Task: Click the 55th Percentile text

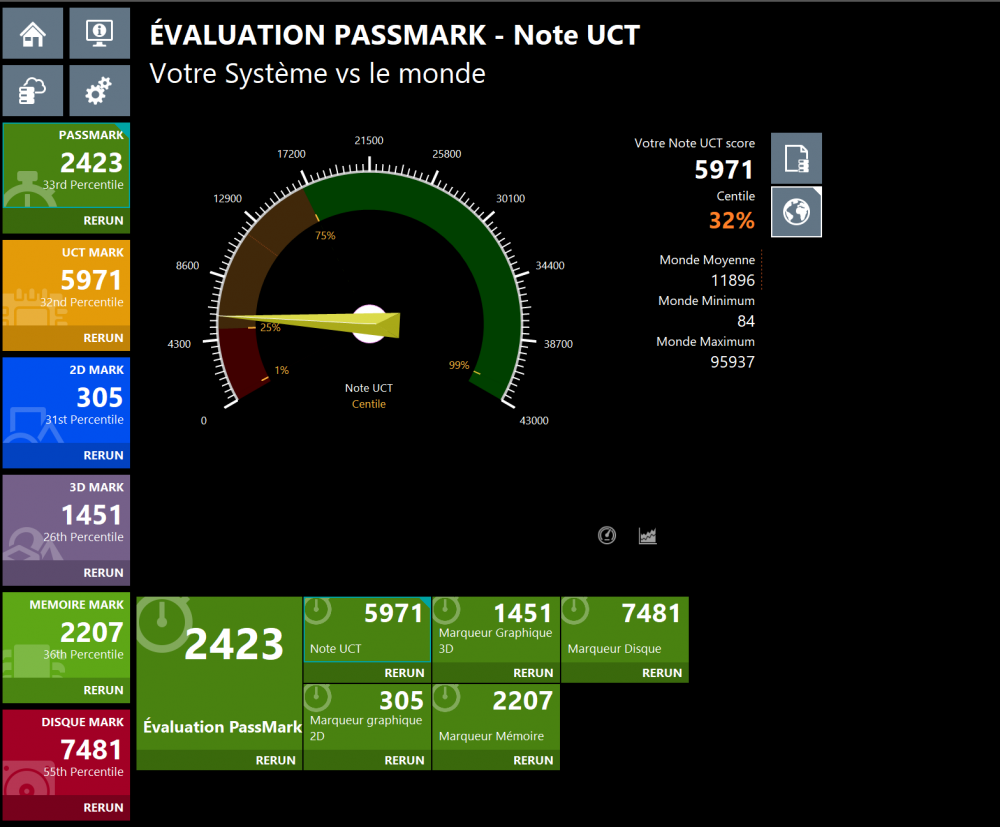Action: 83,772
